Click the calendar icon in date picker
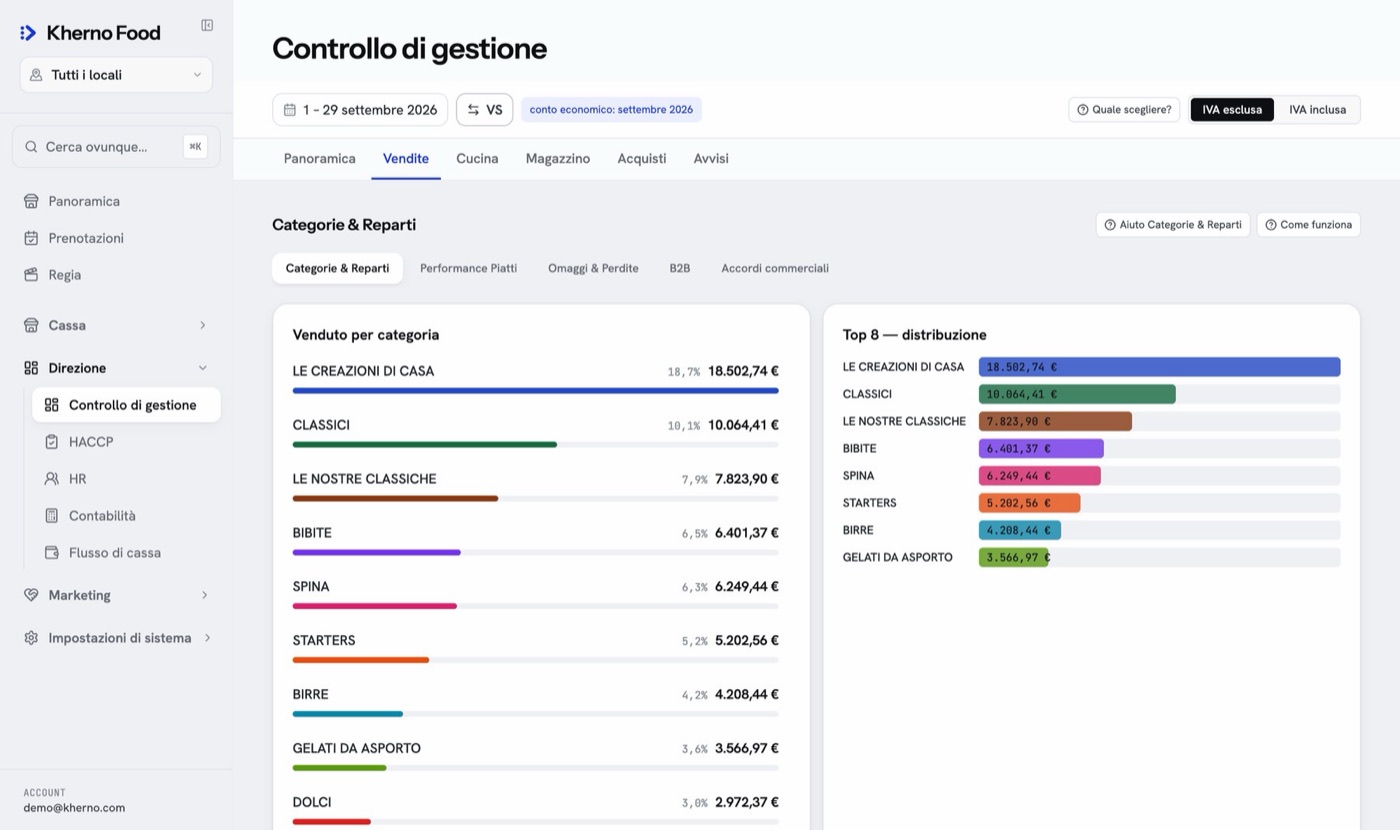Viewport: 1400px width, 830px height. pos(290,110)
